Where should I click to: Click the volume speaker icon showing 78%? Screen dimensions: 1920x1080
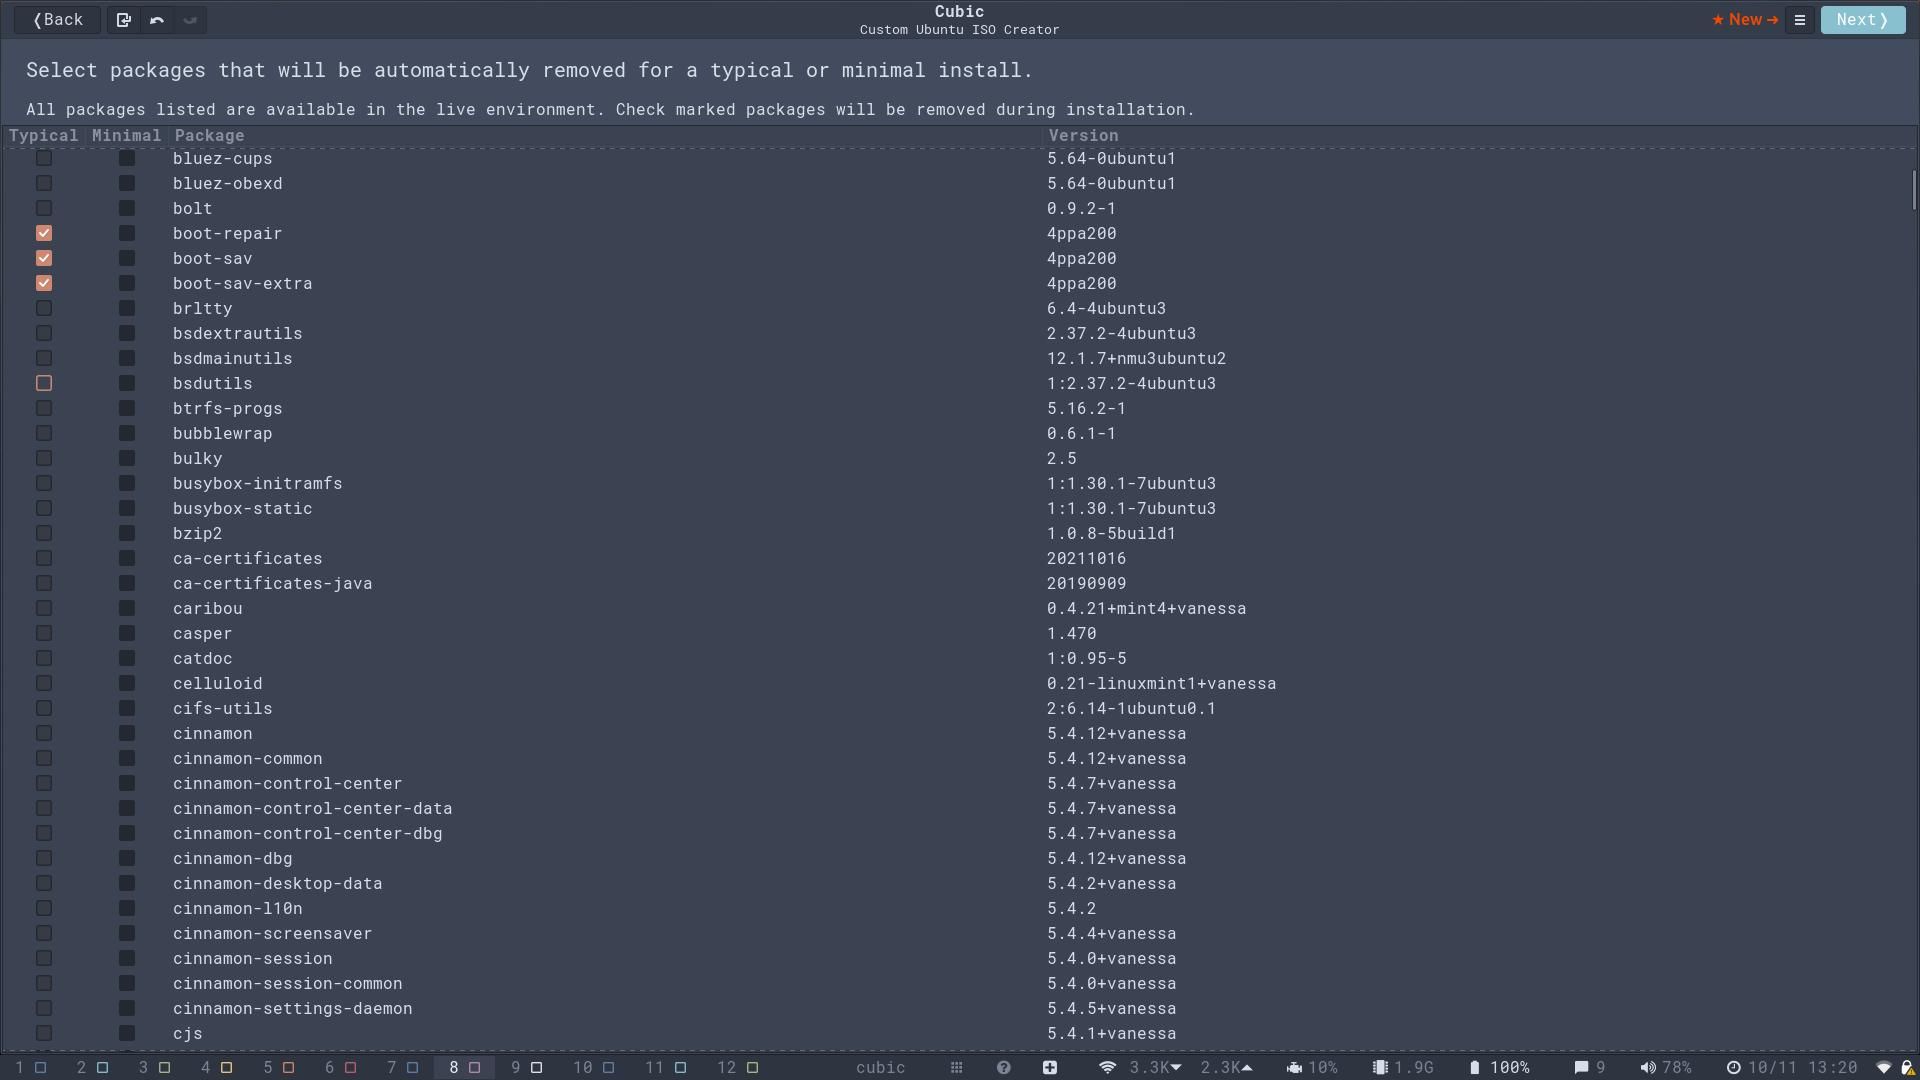coord(1648,1068)
